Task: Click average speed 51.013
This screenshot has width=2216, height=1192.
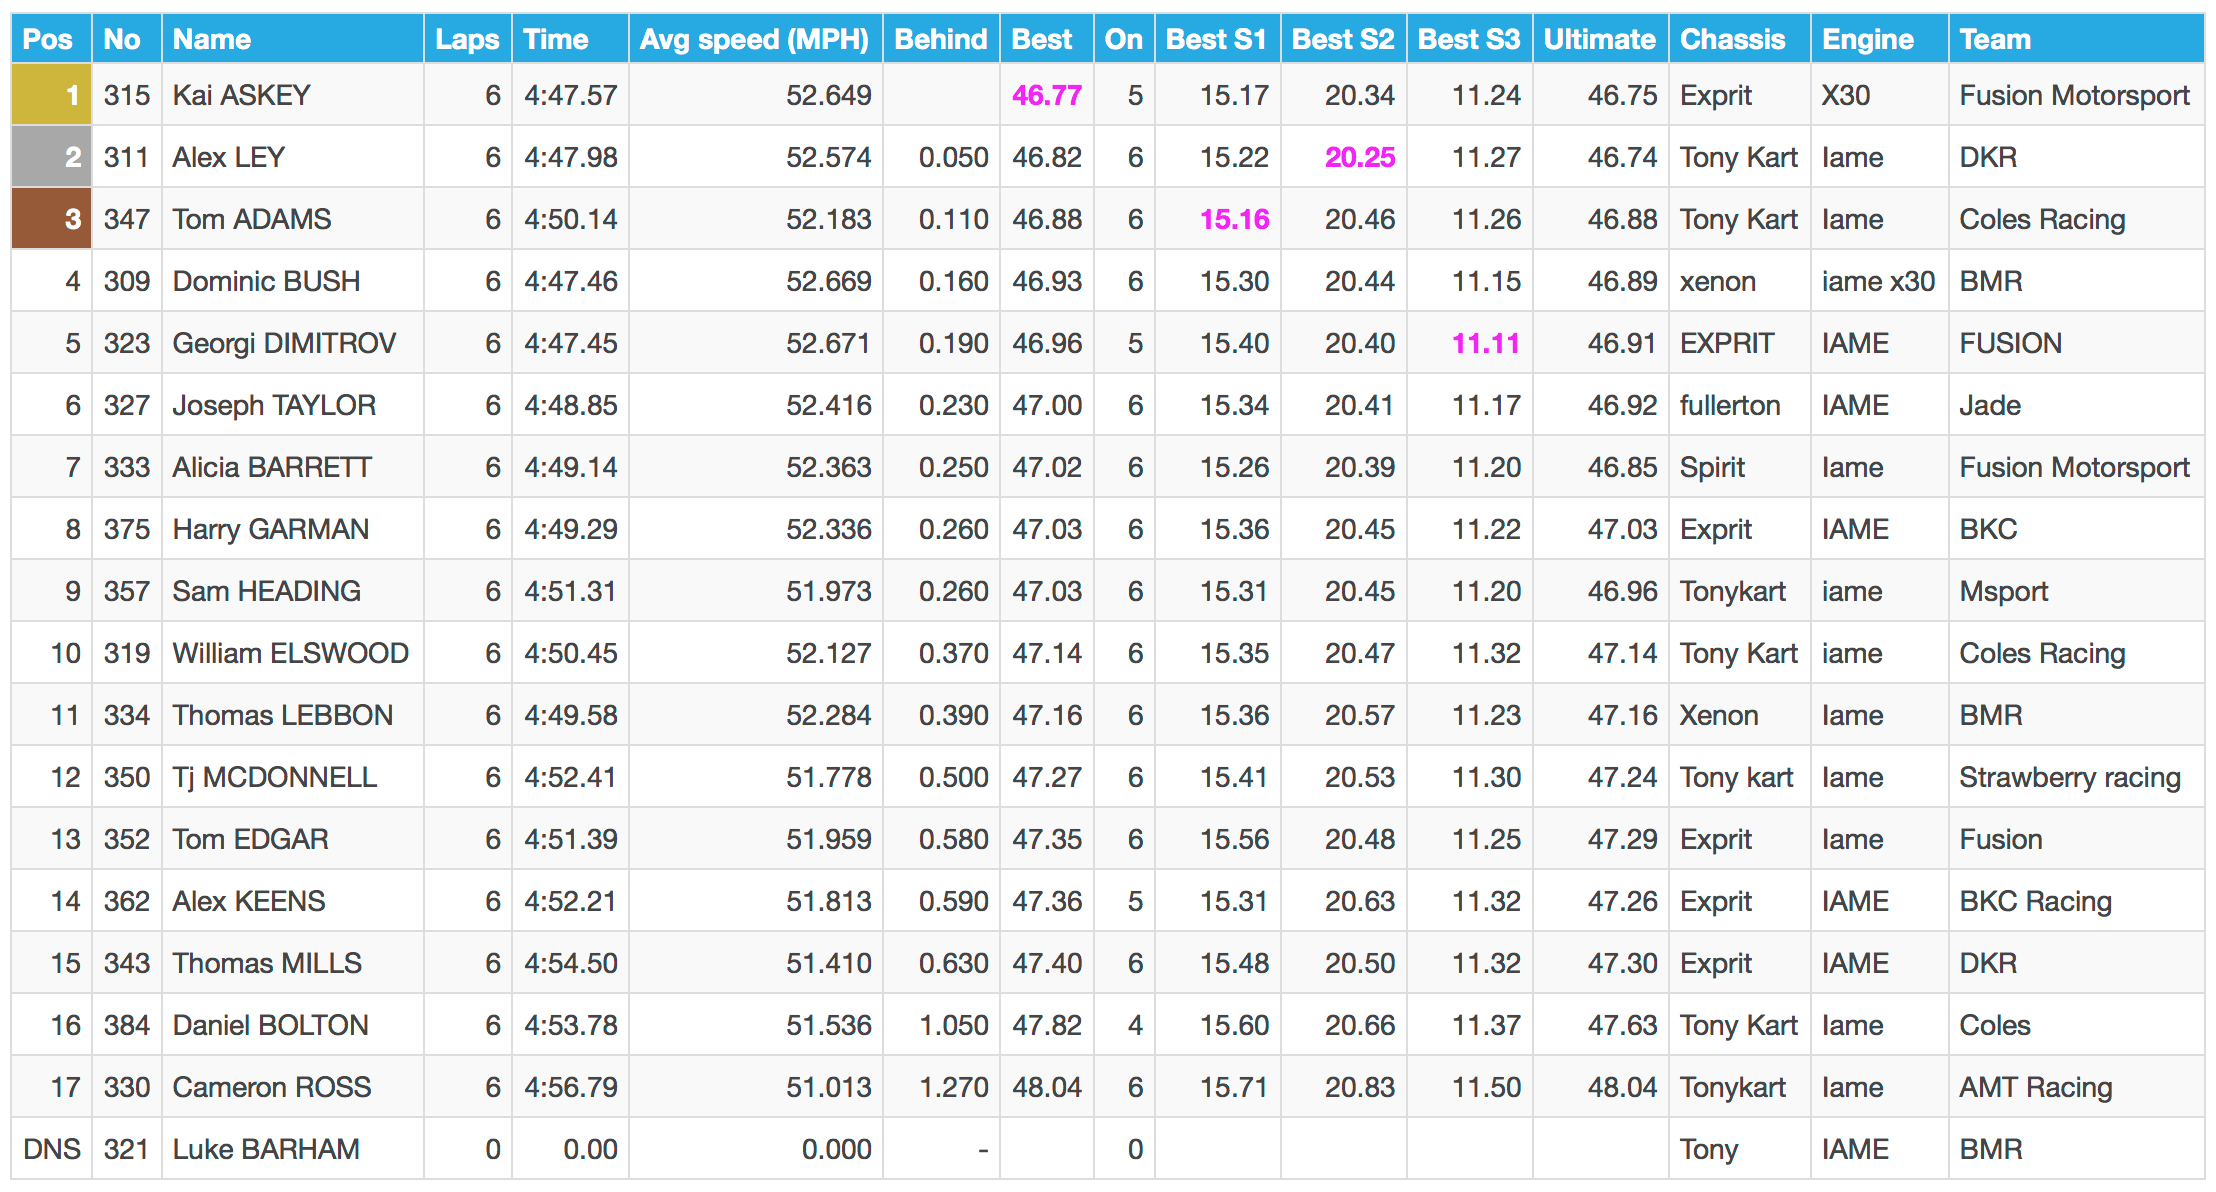Action: [828, 1087]
